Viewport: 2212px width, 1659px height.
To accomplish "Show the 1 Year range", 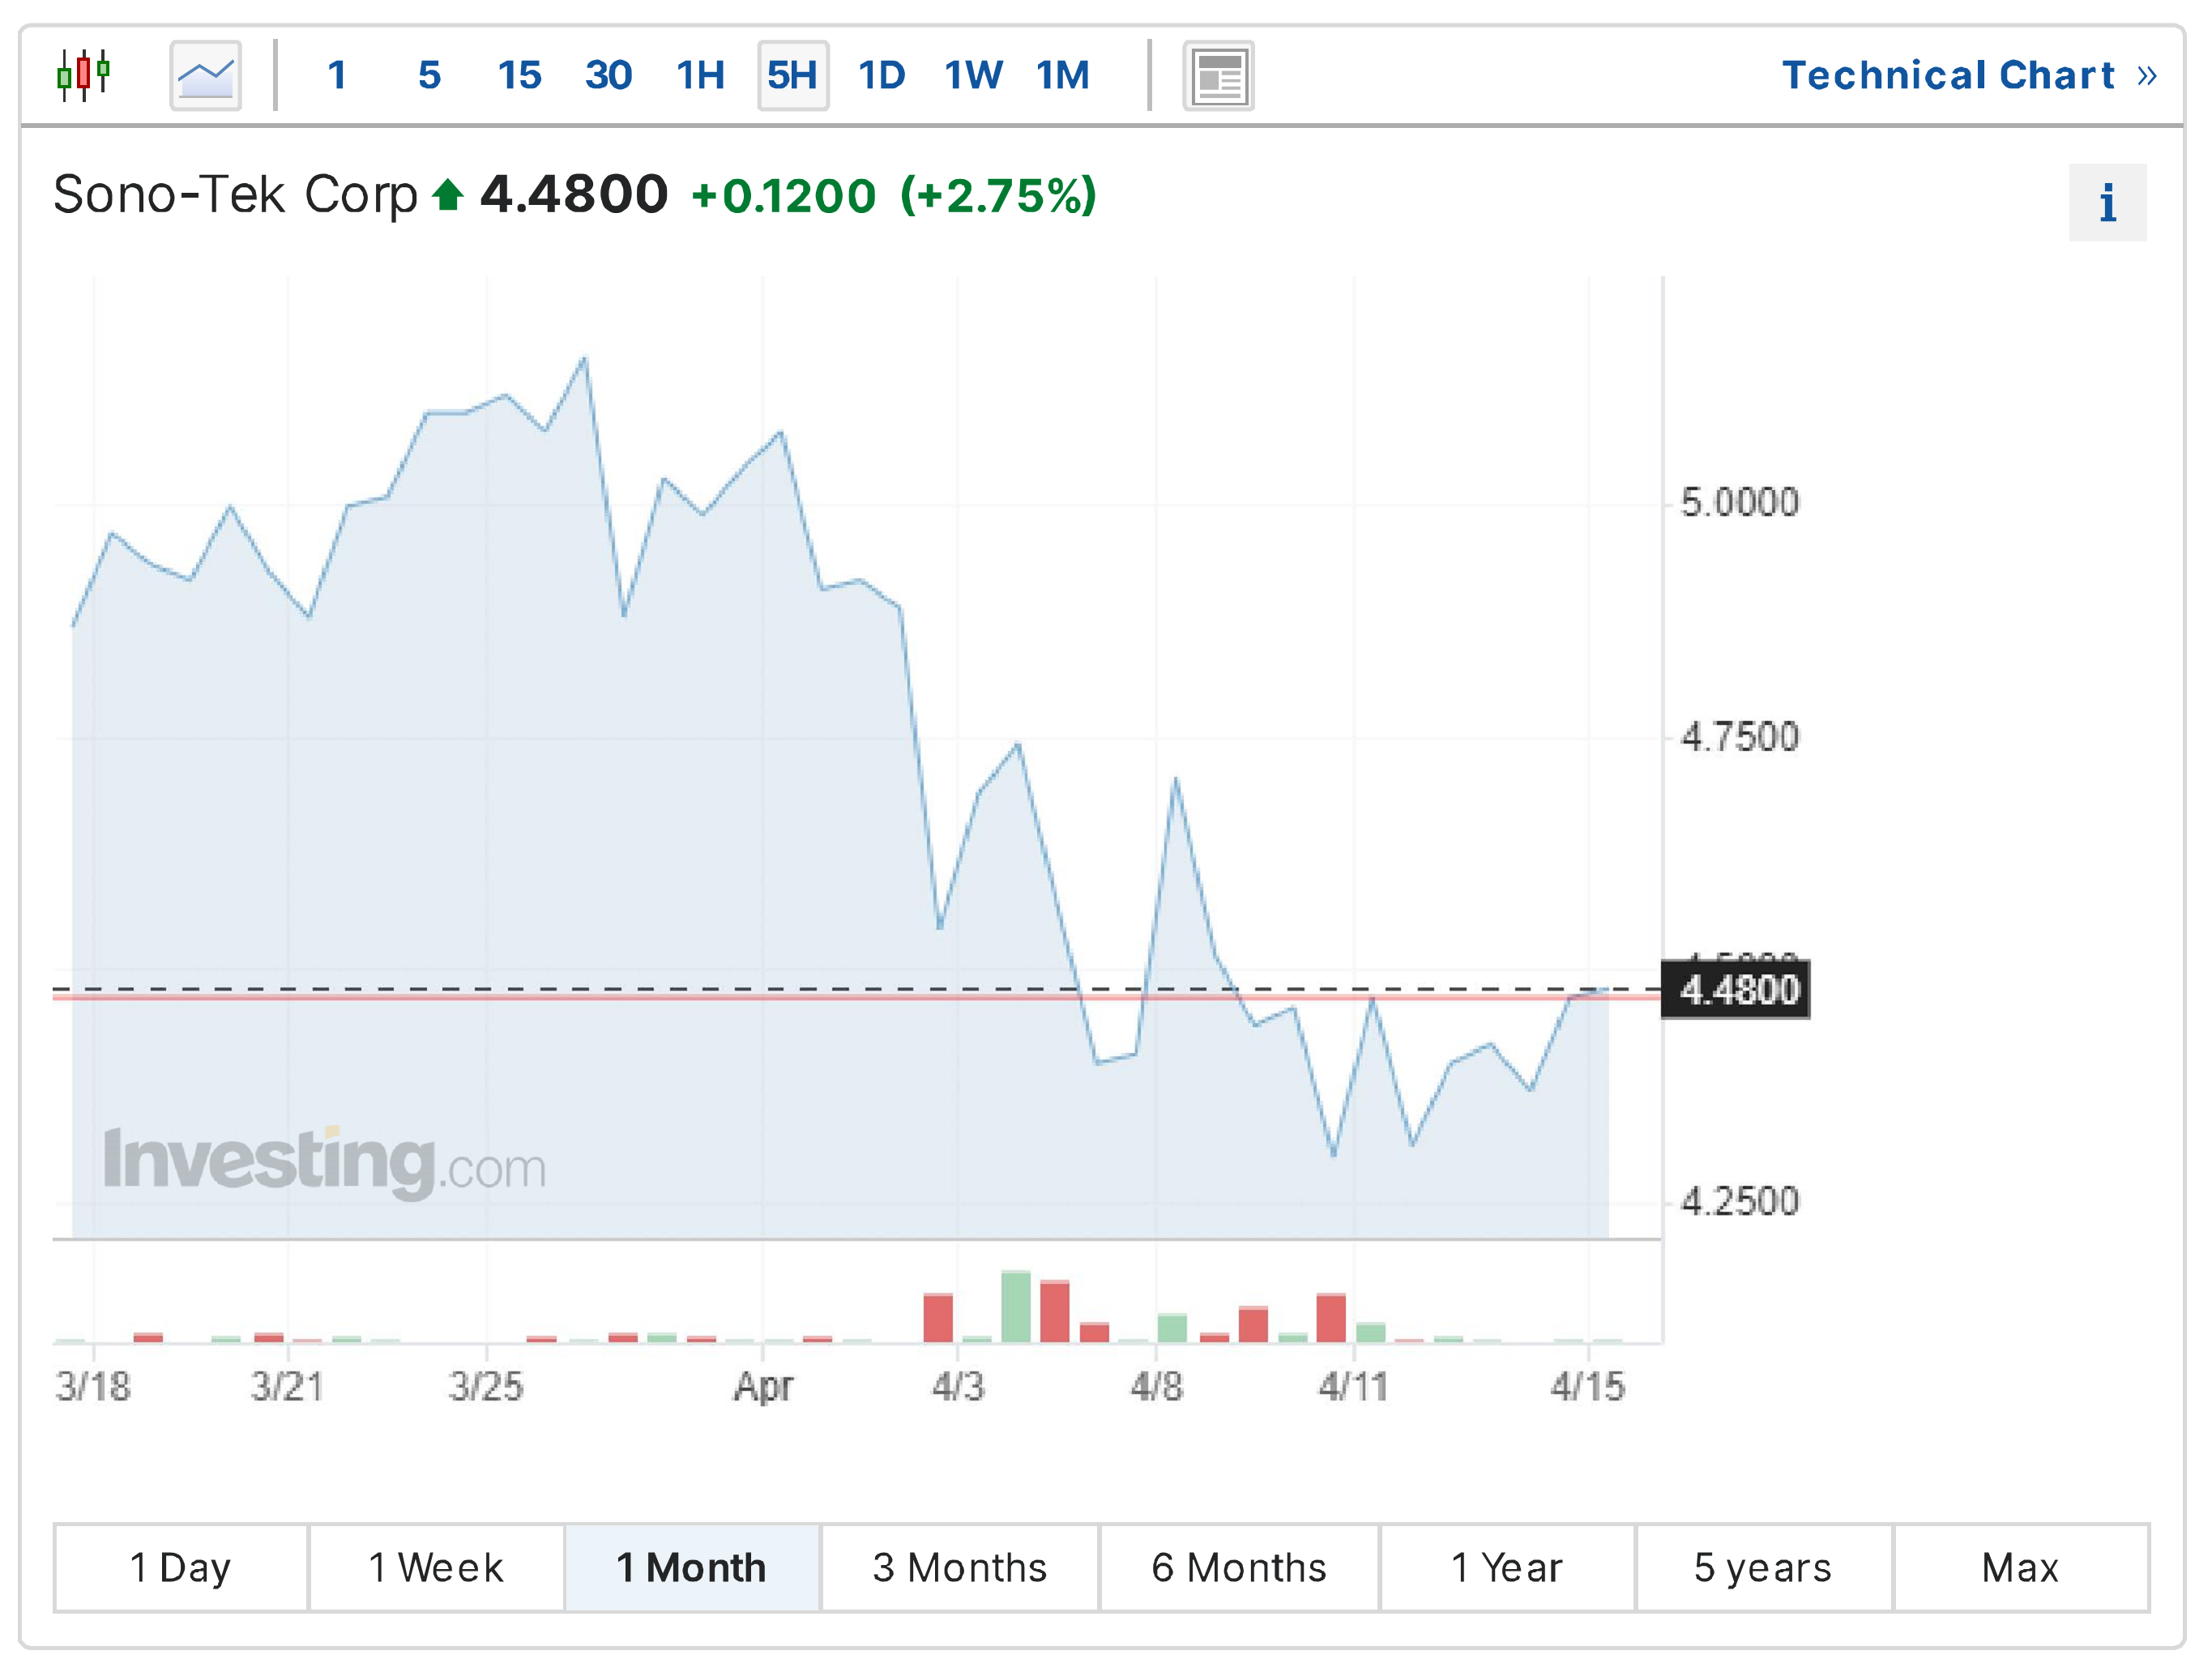I will [1506, 1567].
